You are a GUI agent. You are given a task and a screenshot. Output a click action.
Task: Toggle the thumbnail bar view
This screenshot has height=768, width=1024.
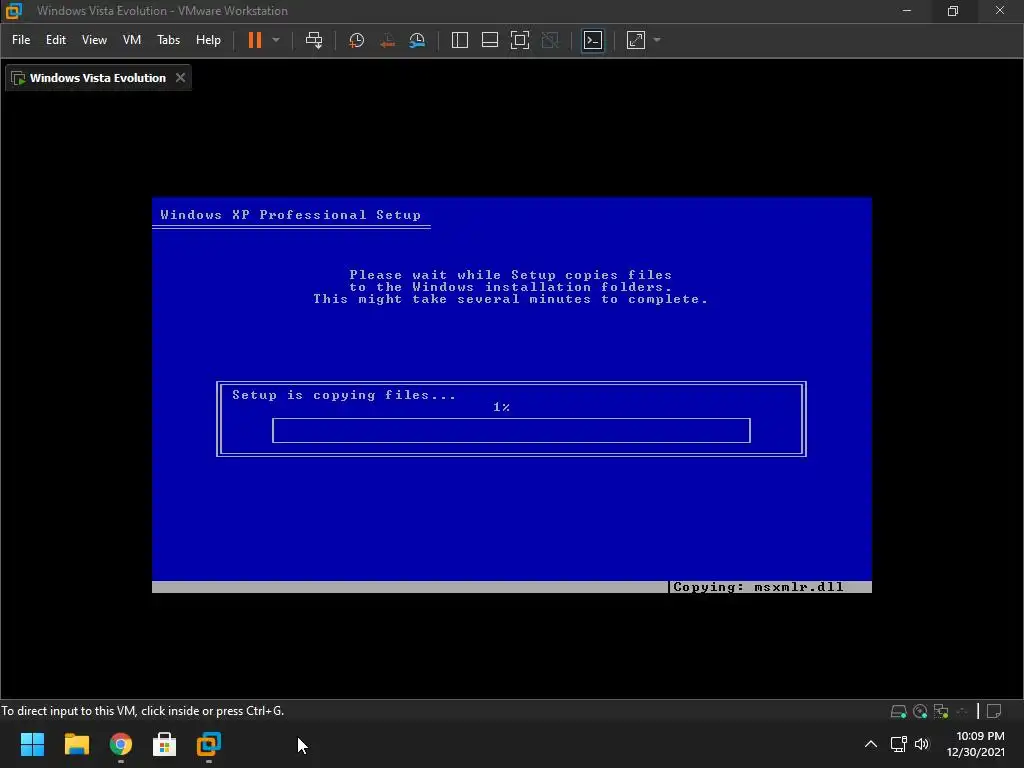coord(490,40)
